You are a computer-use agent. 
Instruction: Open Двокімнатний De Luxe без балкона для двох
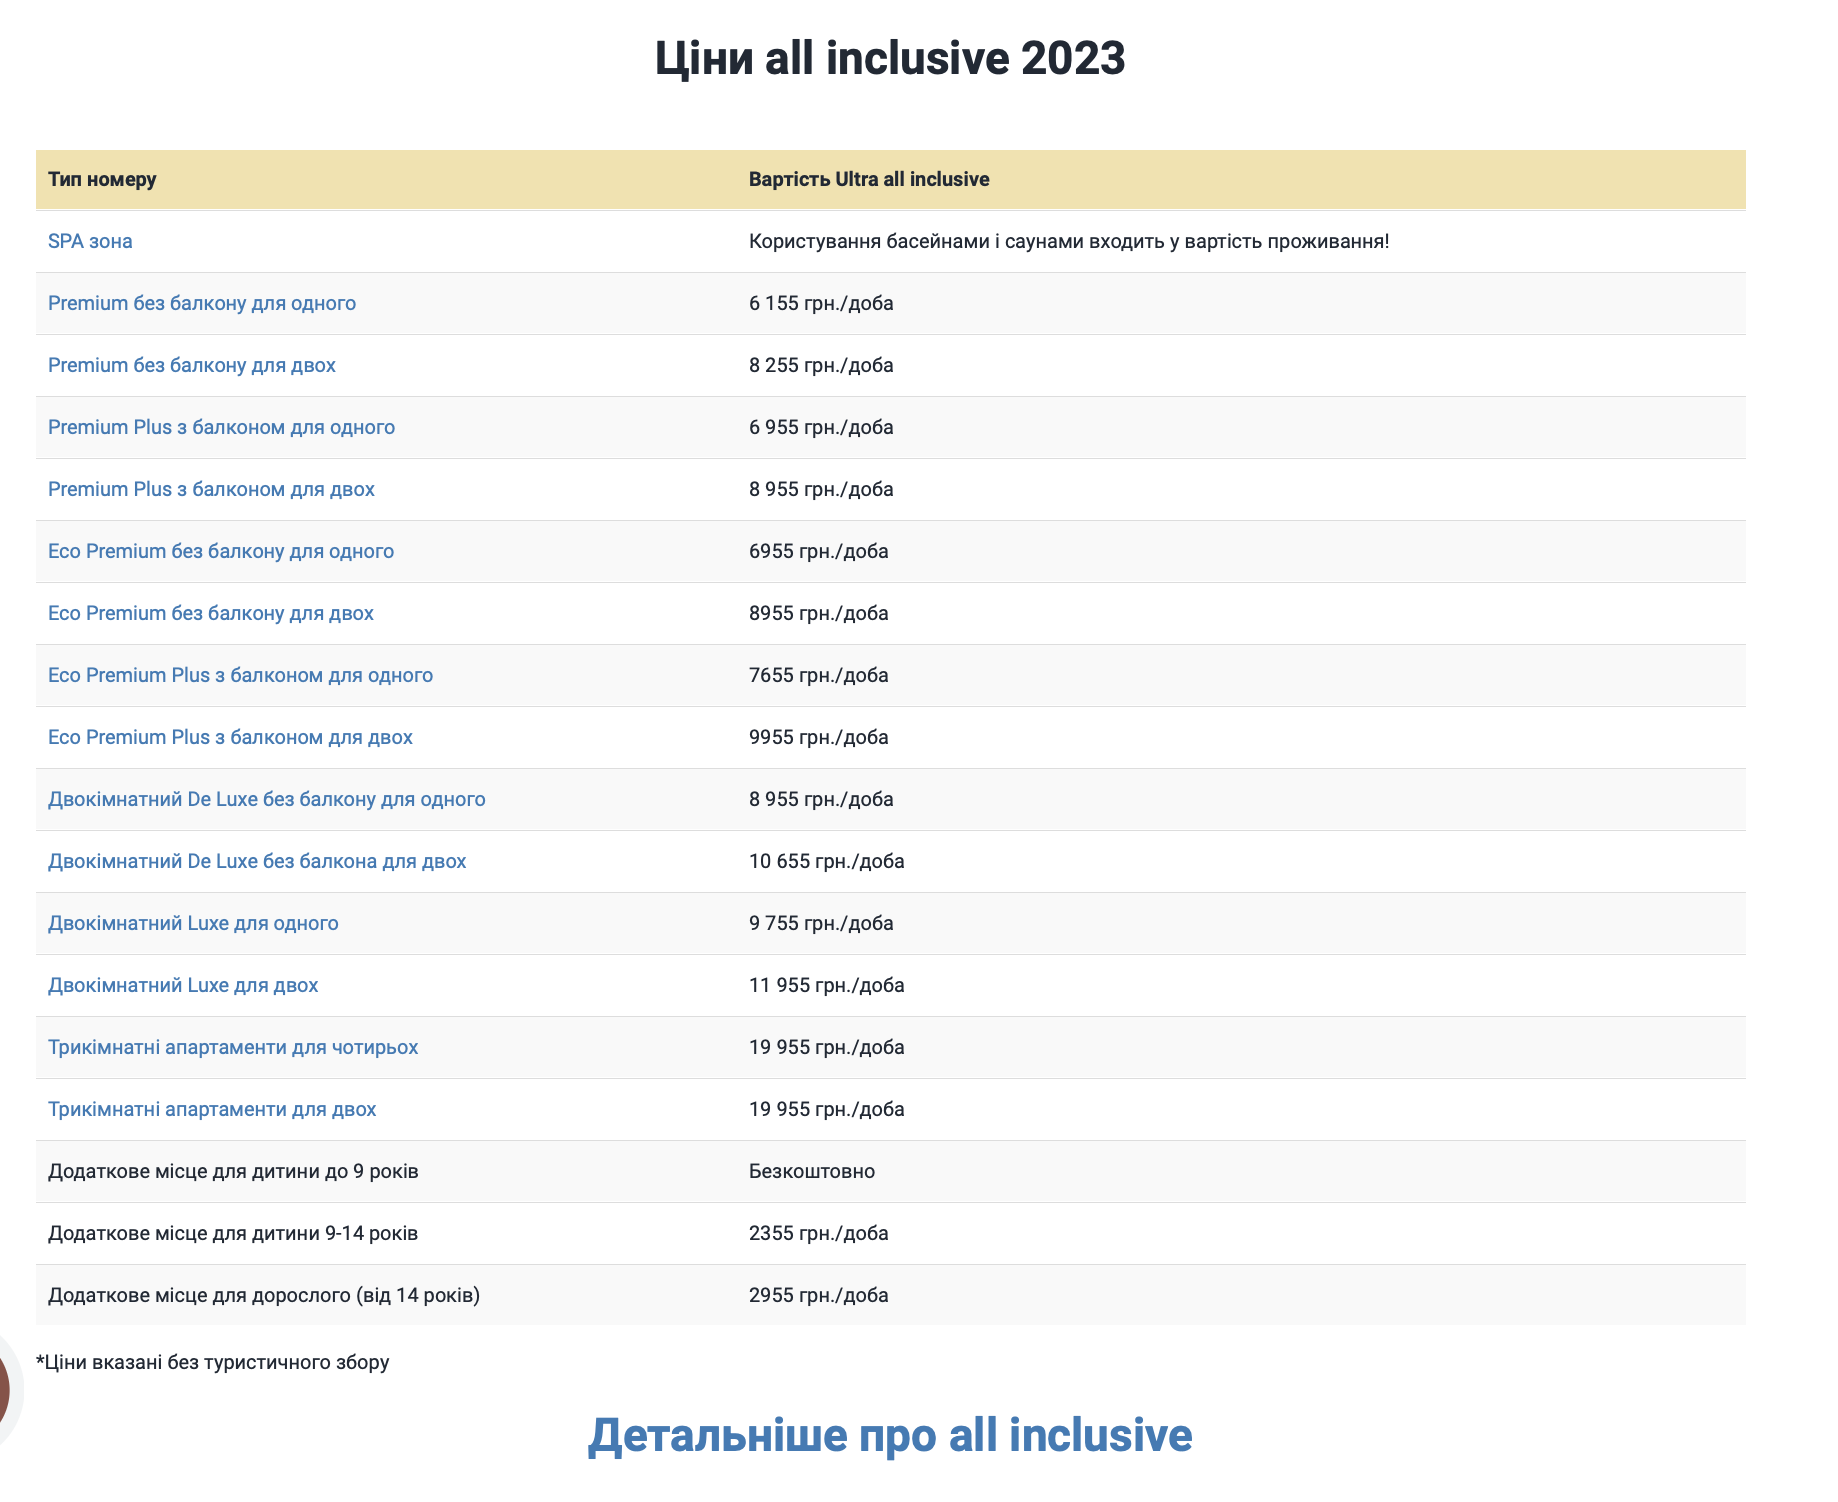tap(256, 861)
